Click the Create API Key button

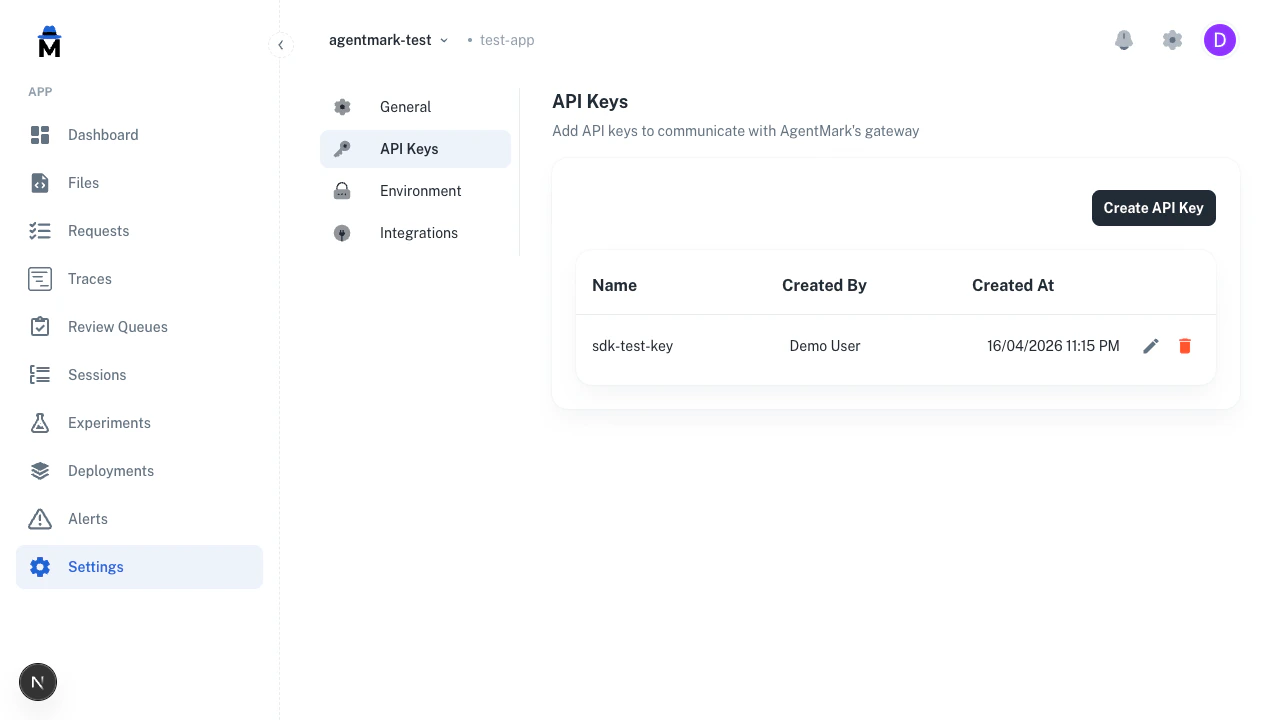coord(1153,208)
